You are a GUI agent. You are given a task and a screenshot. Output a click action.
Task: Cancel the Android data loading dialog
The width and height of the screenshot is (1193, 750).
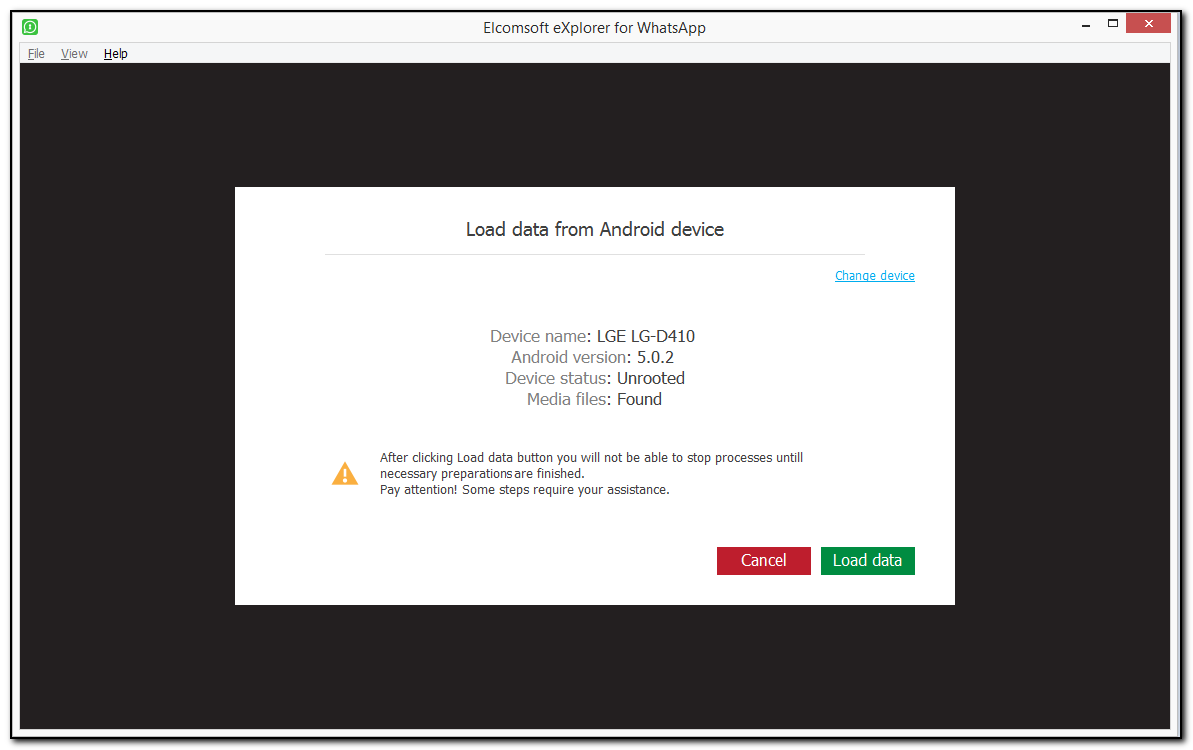point(763,561)
